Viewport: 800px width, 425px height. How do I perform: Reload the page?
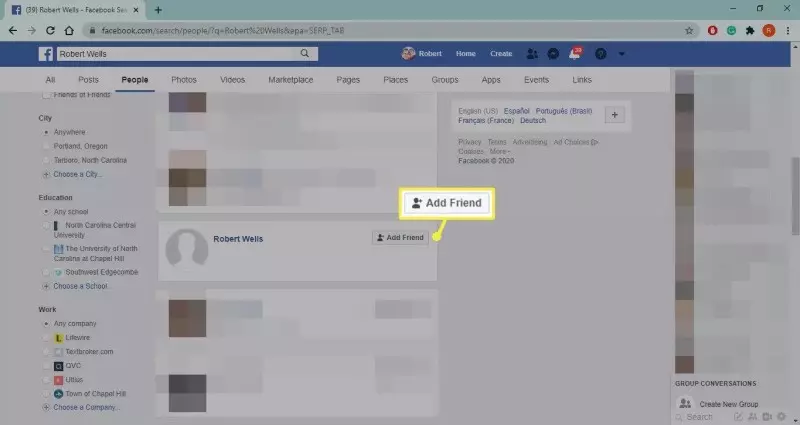click(50, 31)
